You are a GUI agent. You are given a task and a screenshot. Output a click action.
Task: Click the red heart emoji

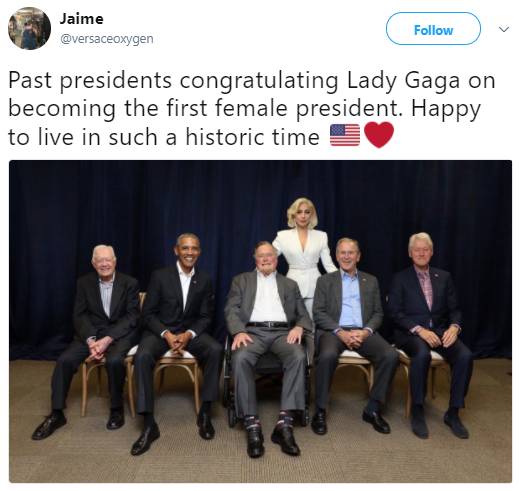click(379, 135)
